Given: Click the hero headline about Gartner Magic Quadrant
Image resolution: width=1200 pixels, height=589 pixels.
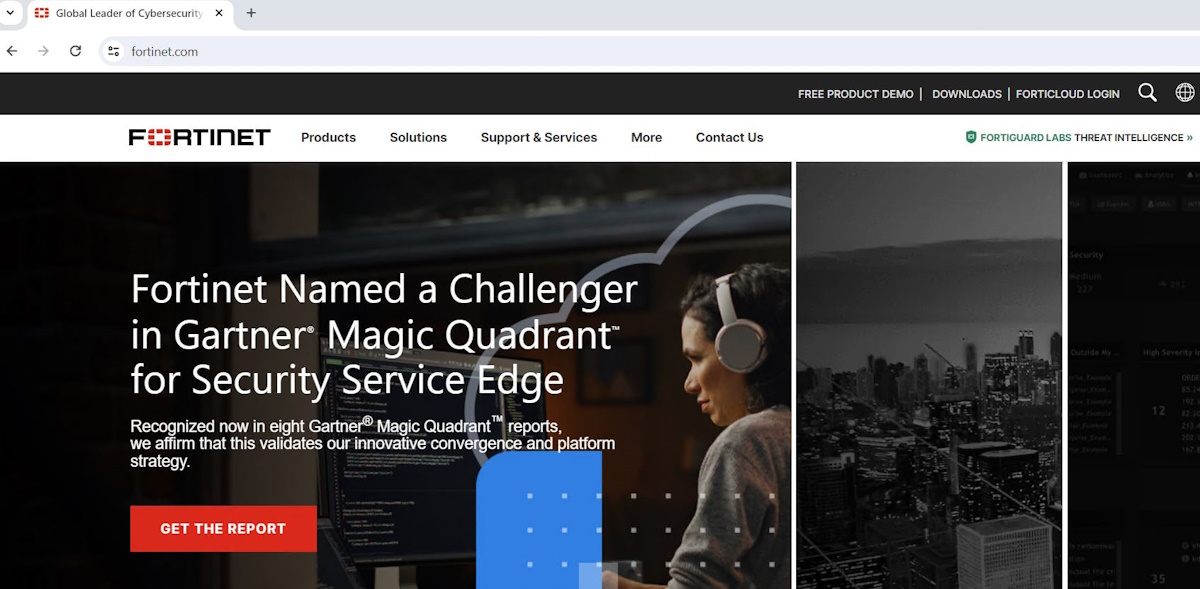Looking at the screenshot, I should pos(384,335).
